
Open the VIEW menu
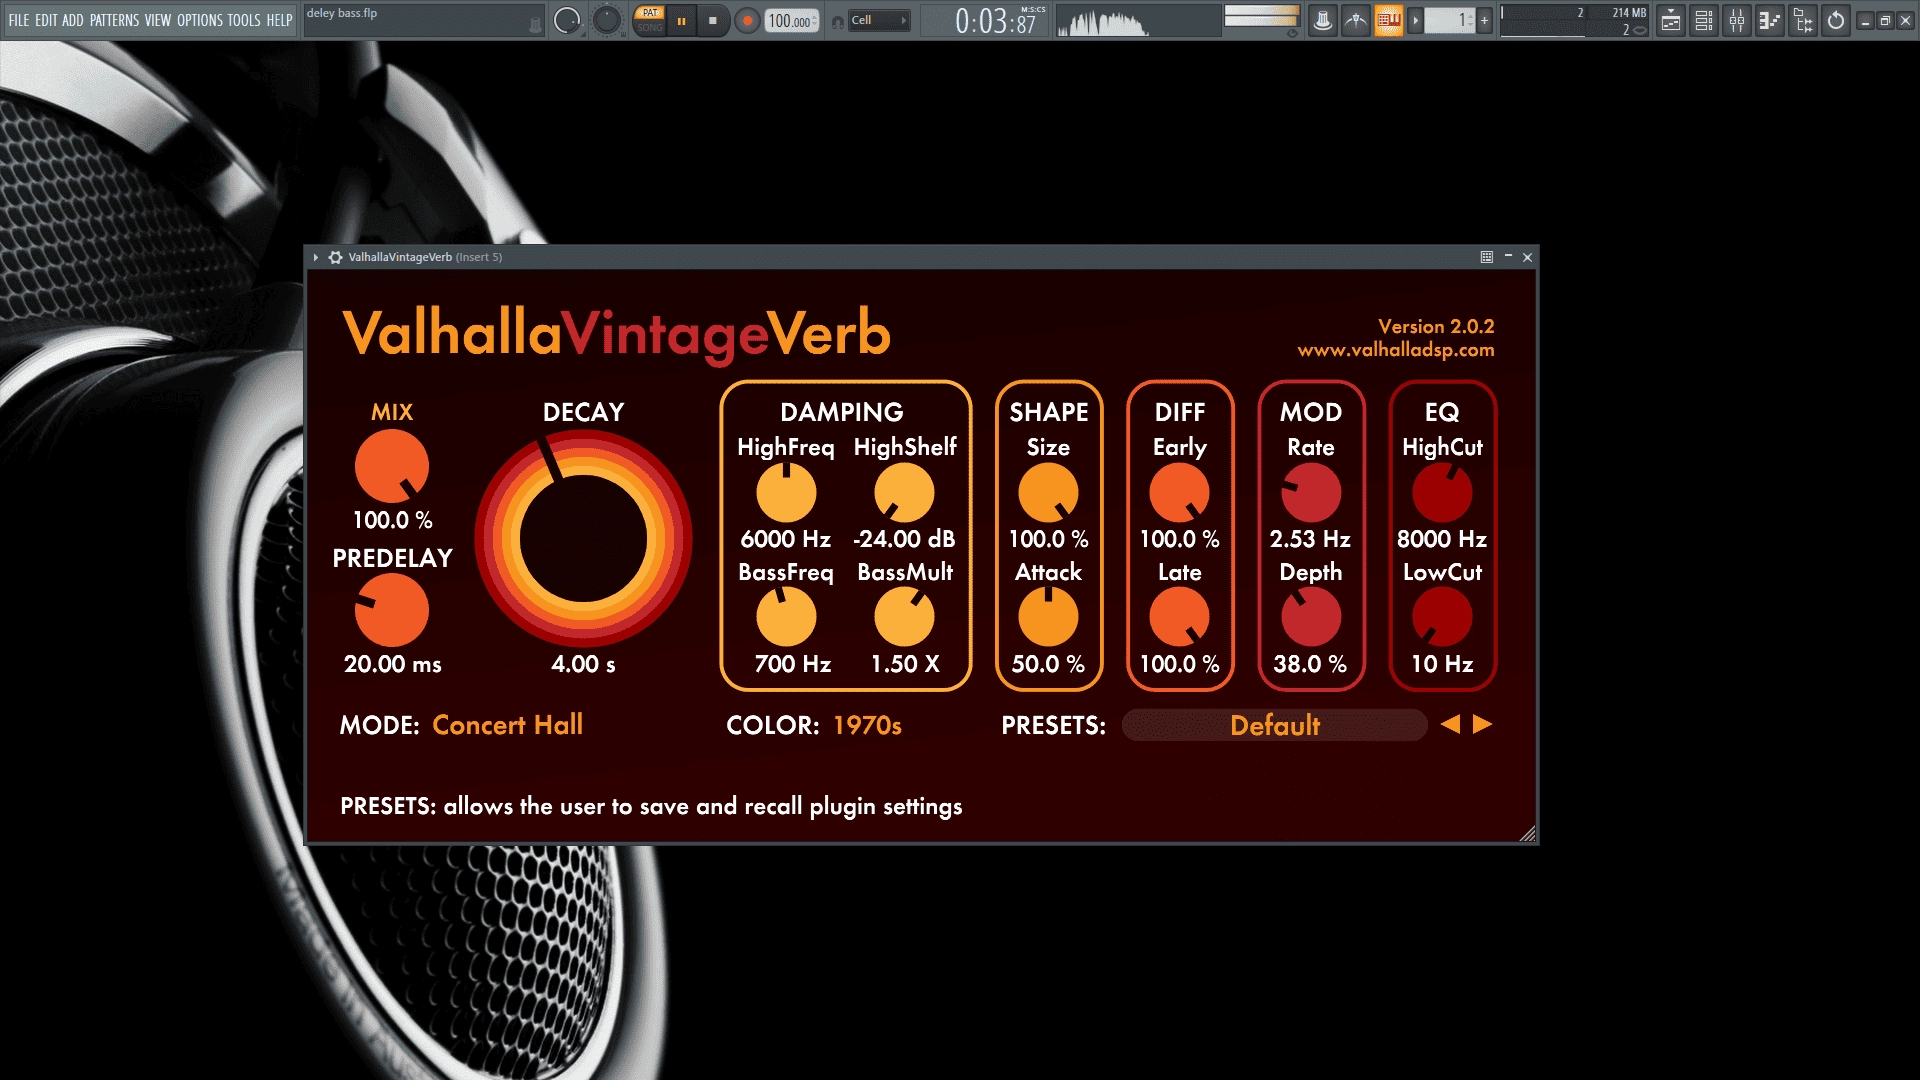(x=158, y=20)
